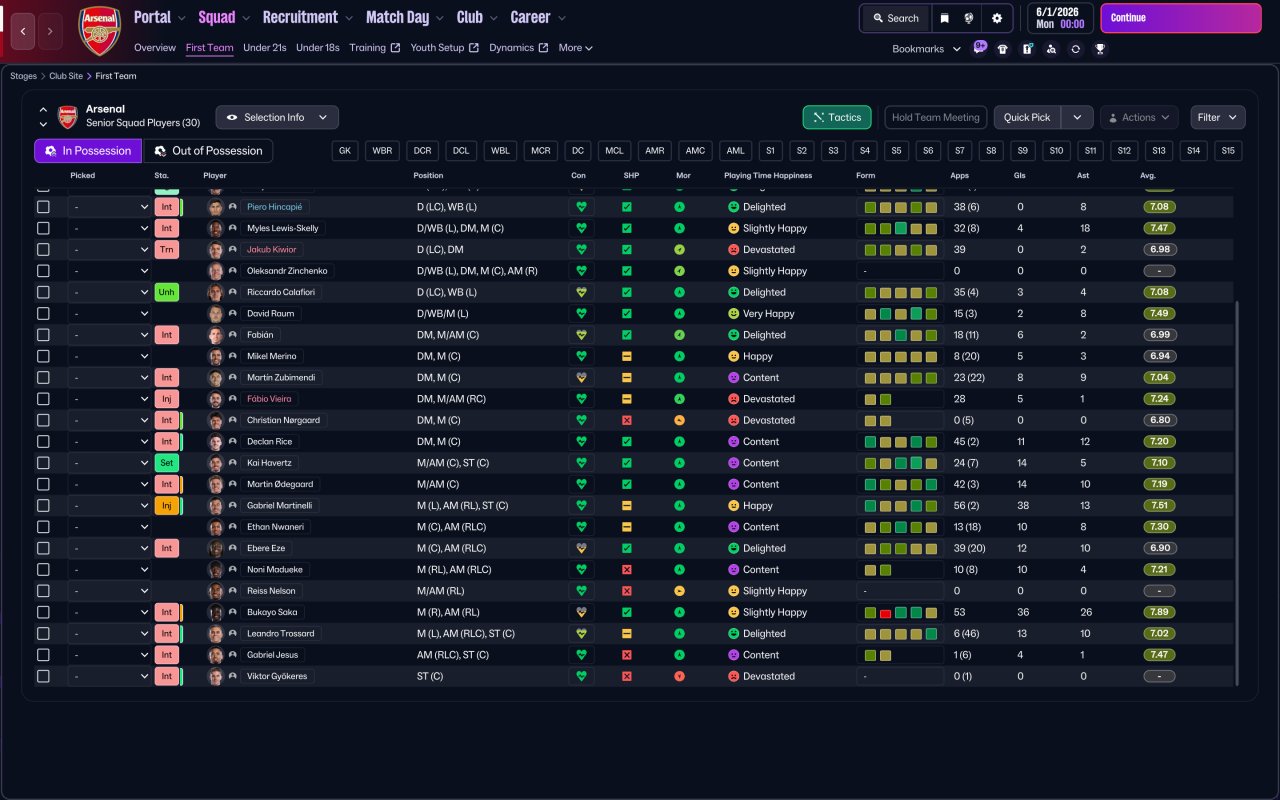Click the Unh status badge for Riccardo Calafiori
Screen dimensions: 1280x800
click(166, 292)
